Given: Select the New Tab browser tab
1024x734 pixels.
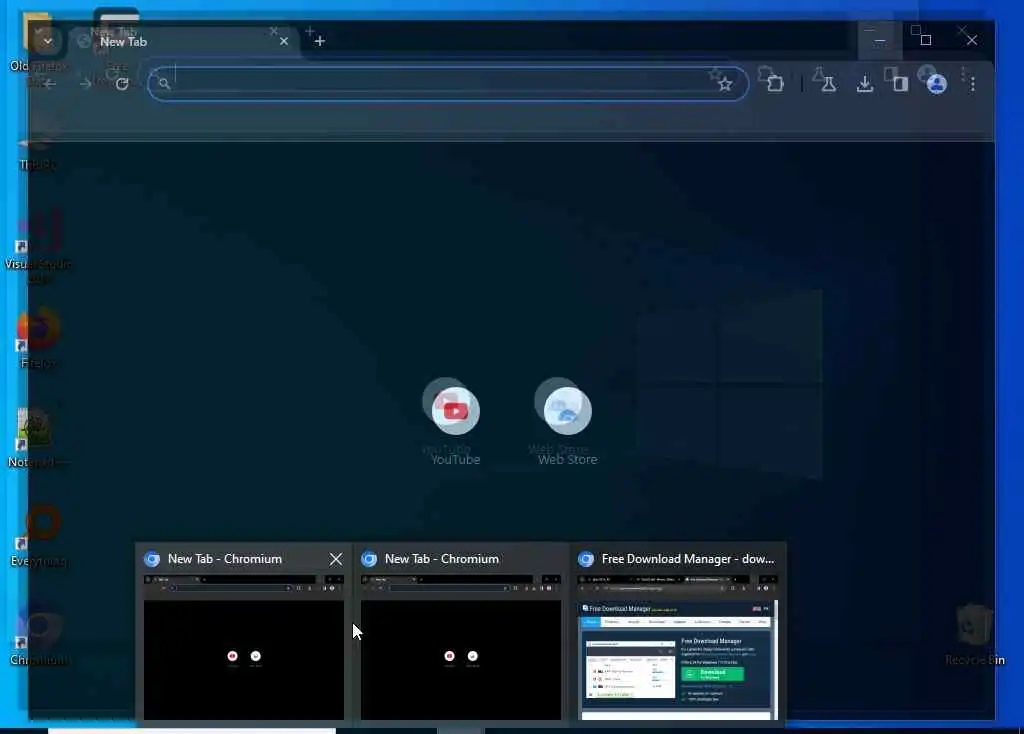Looking at the screenshot, I should point(183,42).
